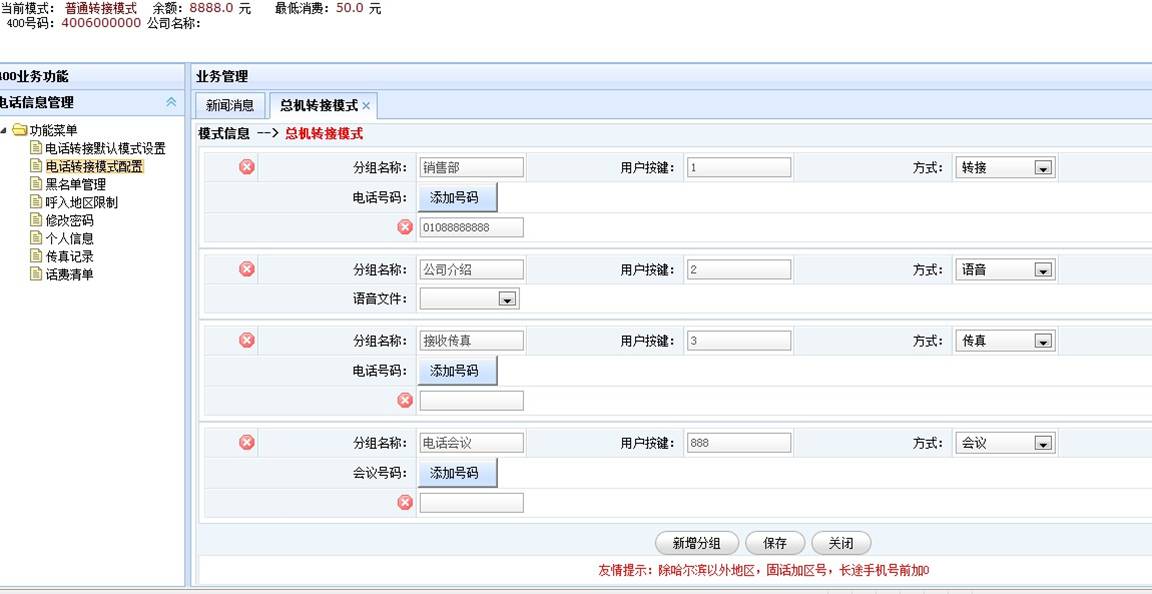The height and width of the screenshot is (594, 1152).
Task: Click 添加号码 button in 销售部 group
Action: tap(456, 197)
